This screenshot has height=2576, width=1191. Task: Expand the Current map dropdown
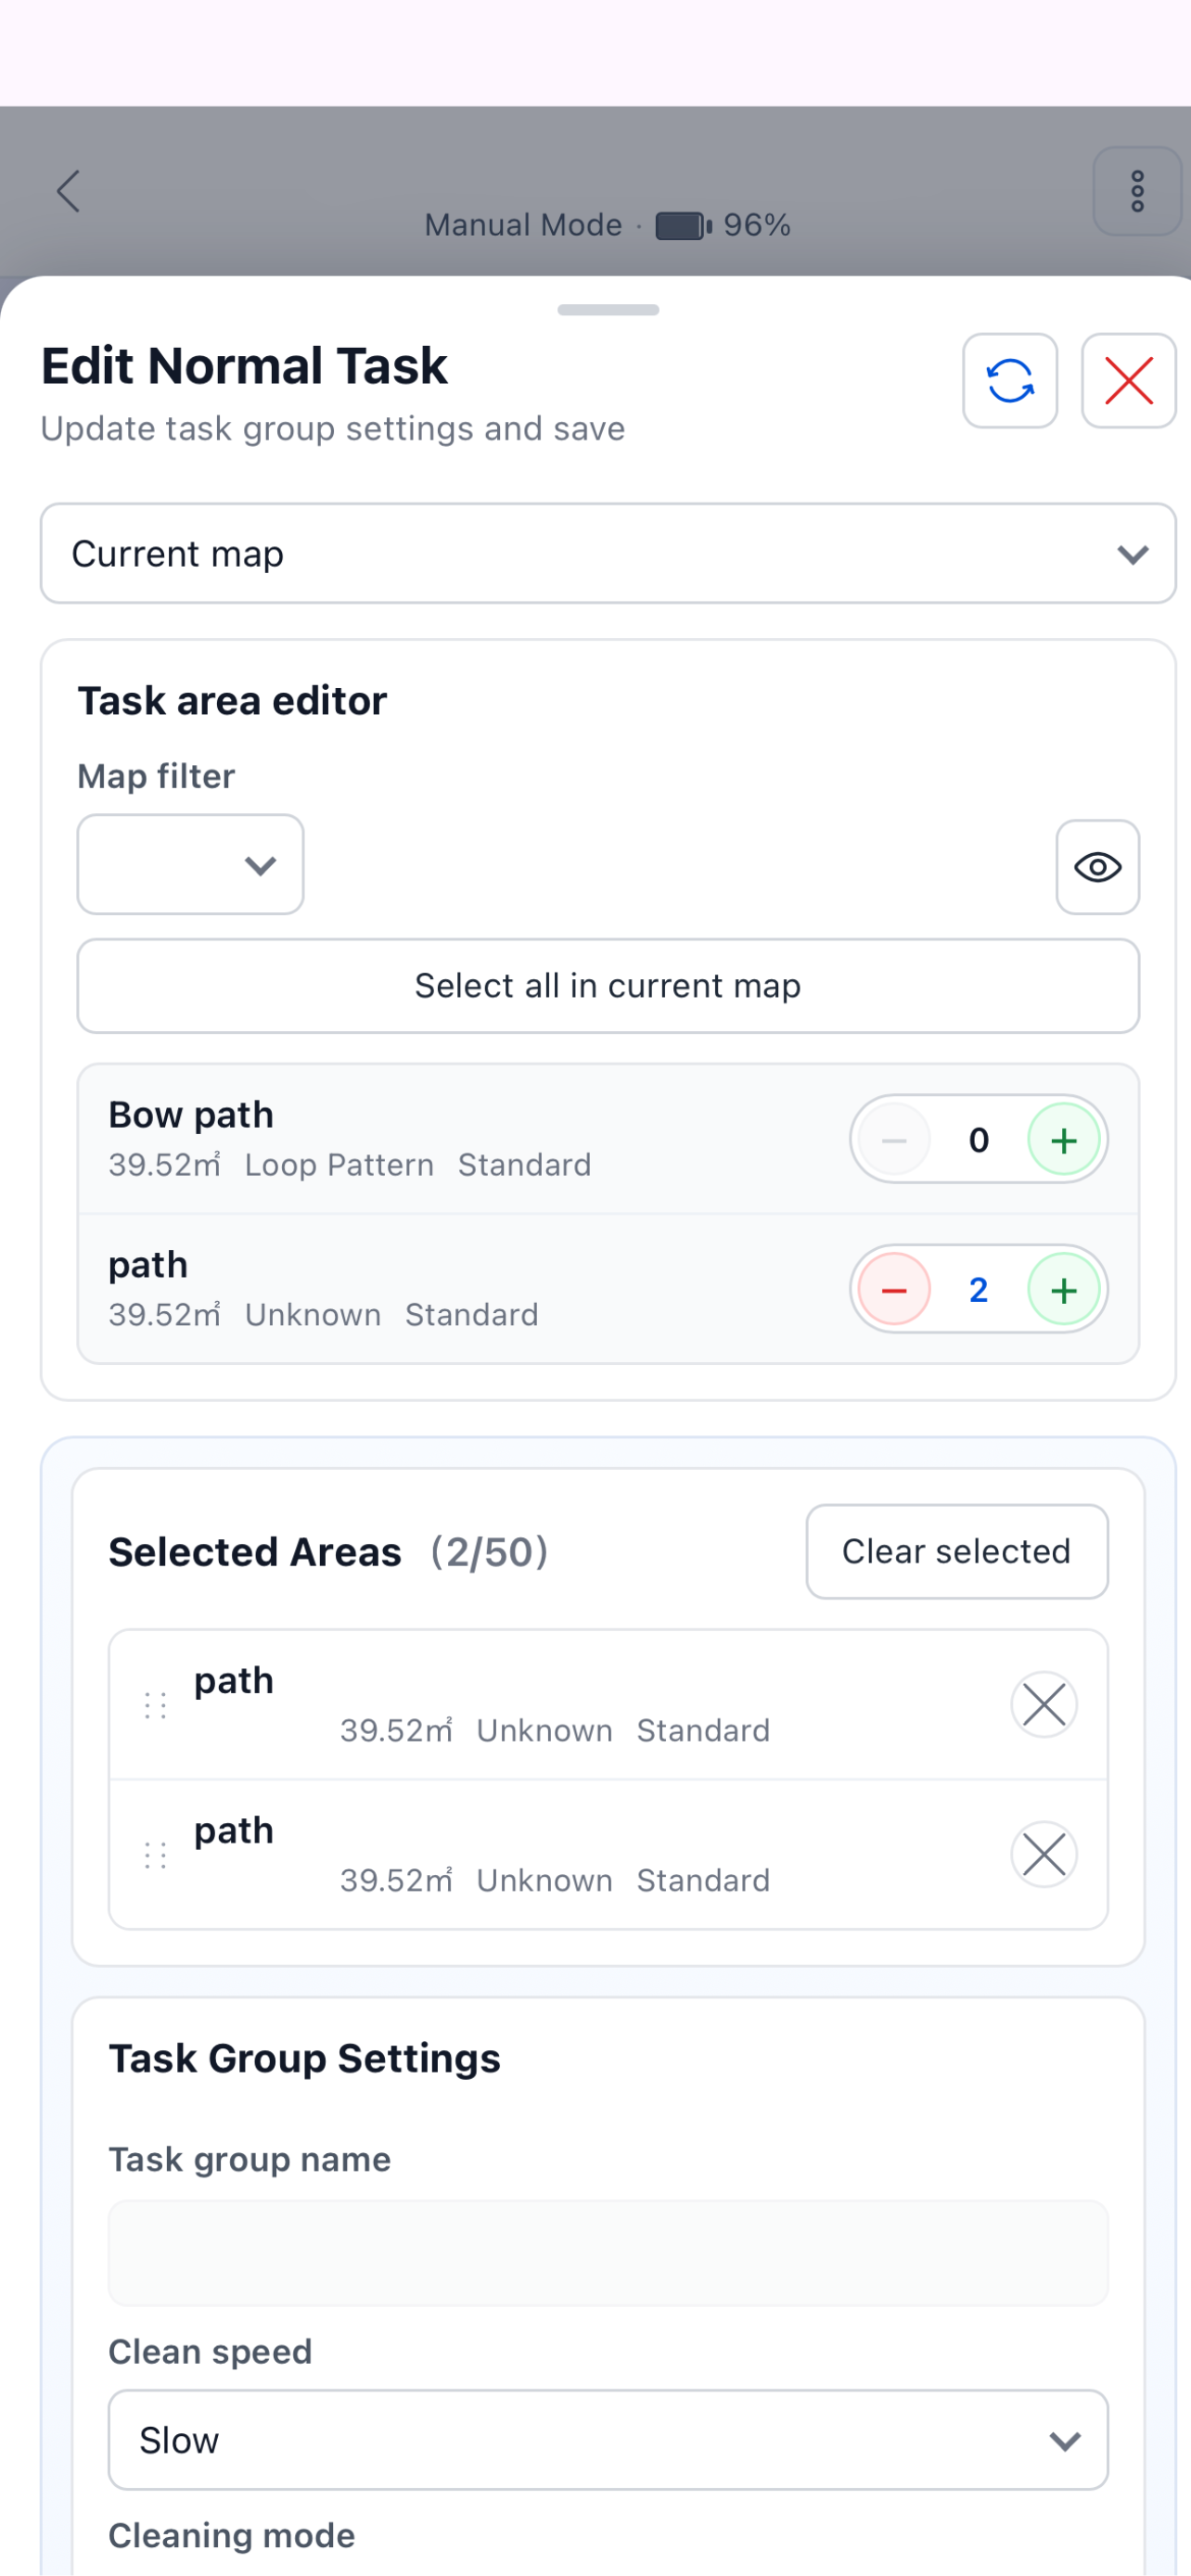(608, 554)
